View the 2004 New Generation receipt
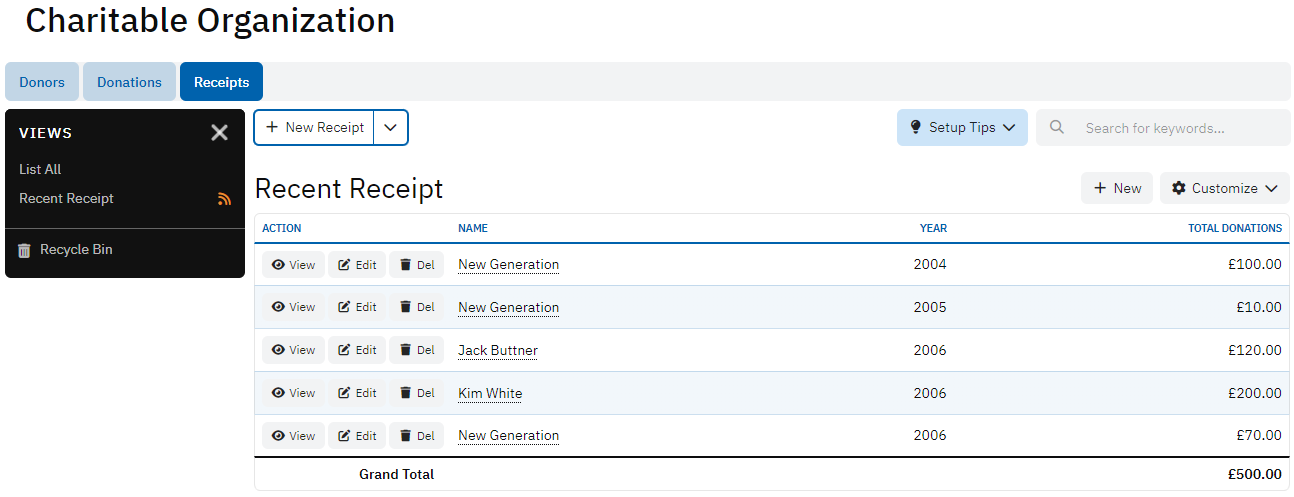 coord(293,265)
